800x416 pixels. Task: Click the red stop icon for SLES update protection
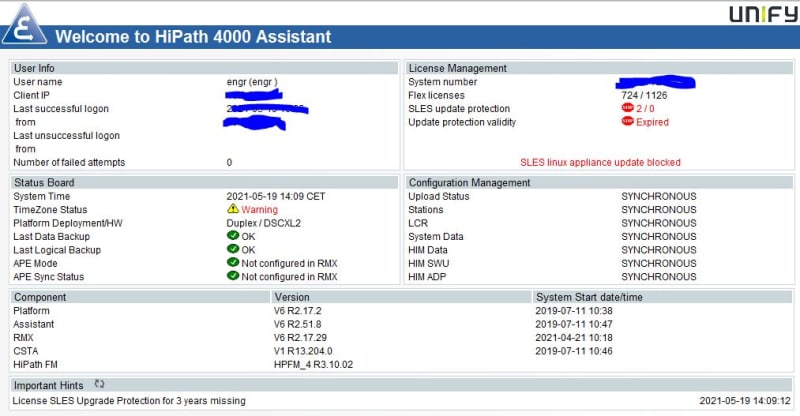click(627, 108)
